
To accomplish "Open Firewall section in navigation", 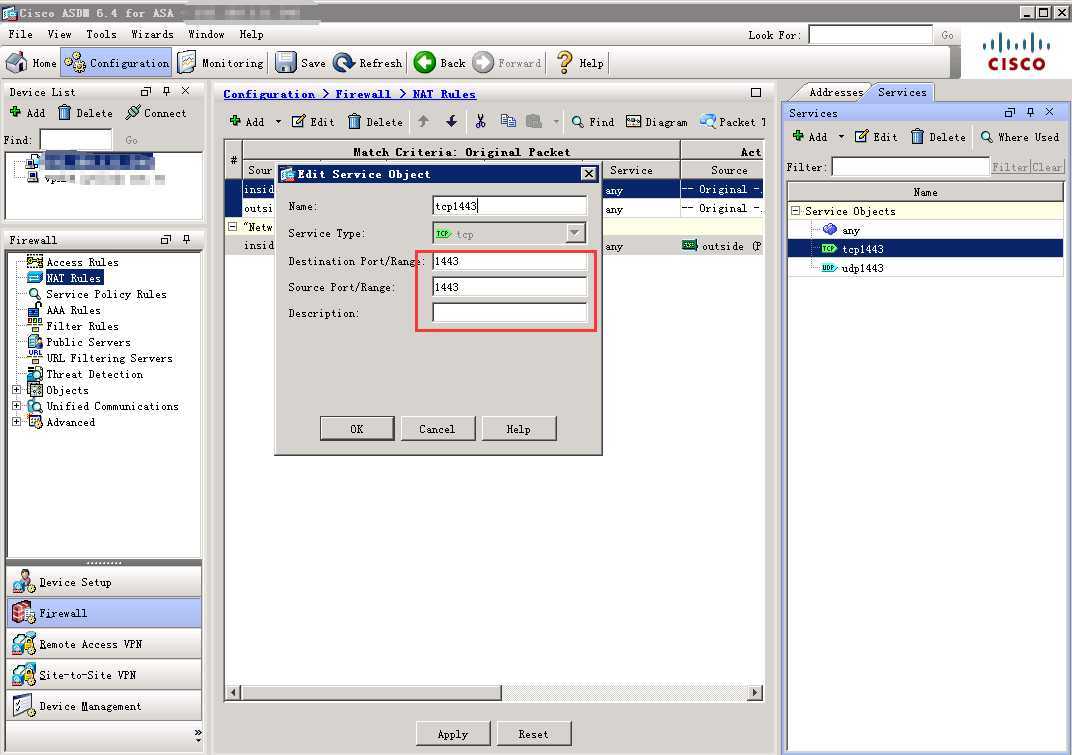I will (104, 613).
